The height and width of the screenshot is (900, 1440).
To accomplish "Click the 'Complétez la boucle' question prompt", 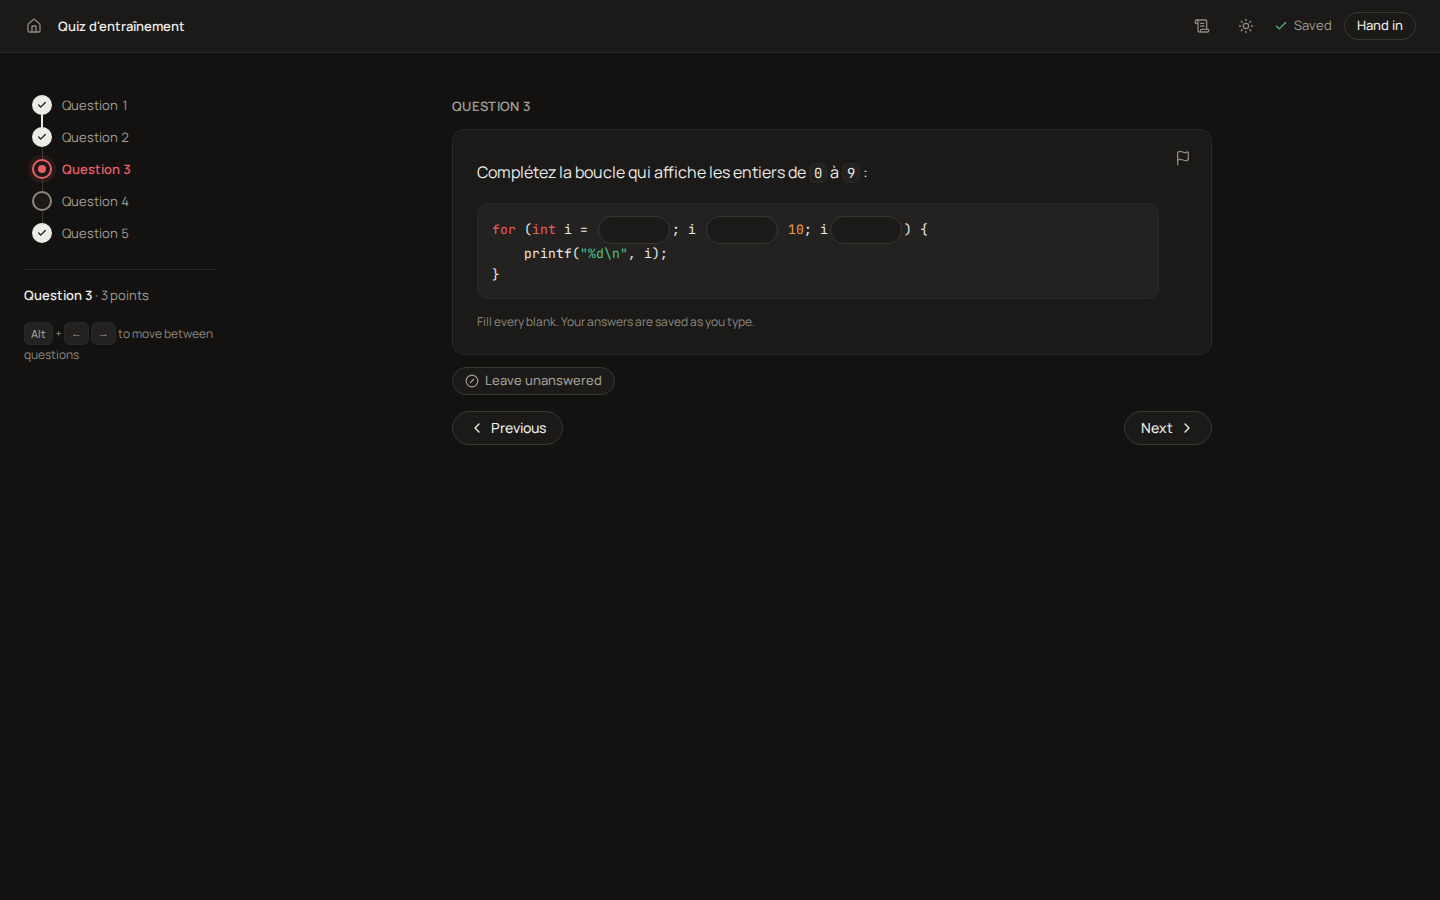I will pos(672,173).
